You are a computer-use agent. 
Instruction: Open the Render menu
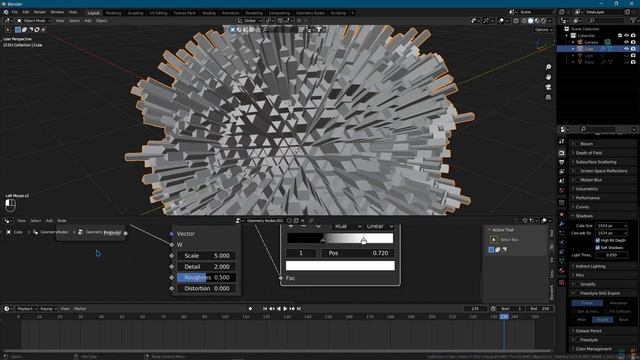pyautogui.click(x=40, y=12)
